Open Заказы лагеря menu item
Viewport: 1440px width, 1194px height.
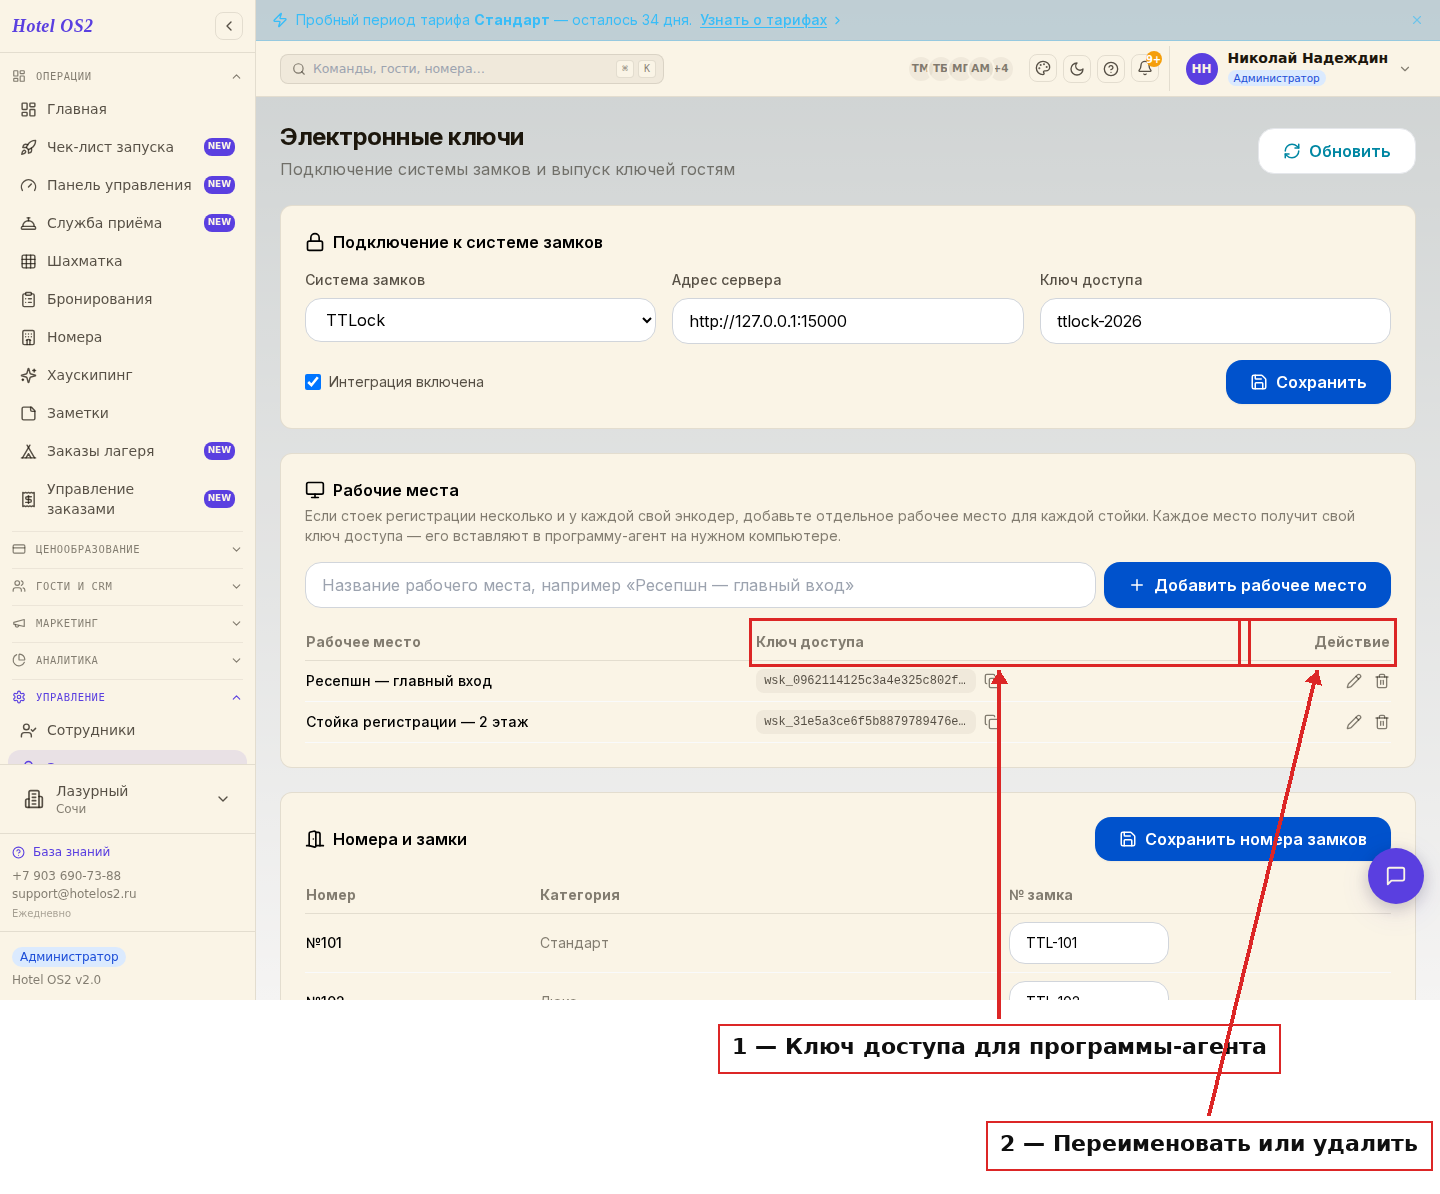pos(127,451)
